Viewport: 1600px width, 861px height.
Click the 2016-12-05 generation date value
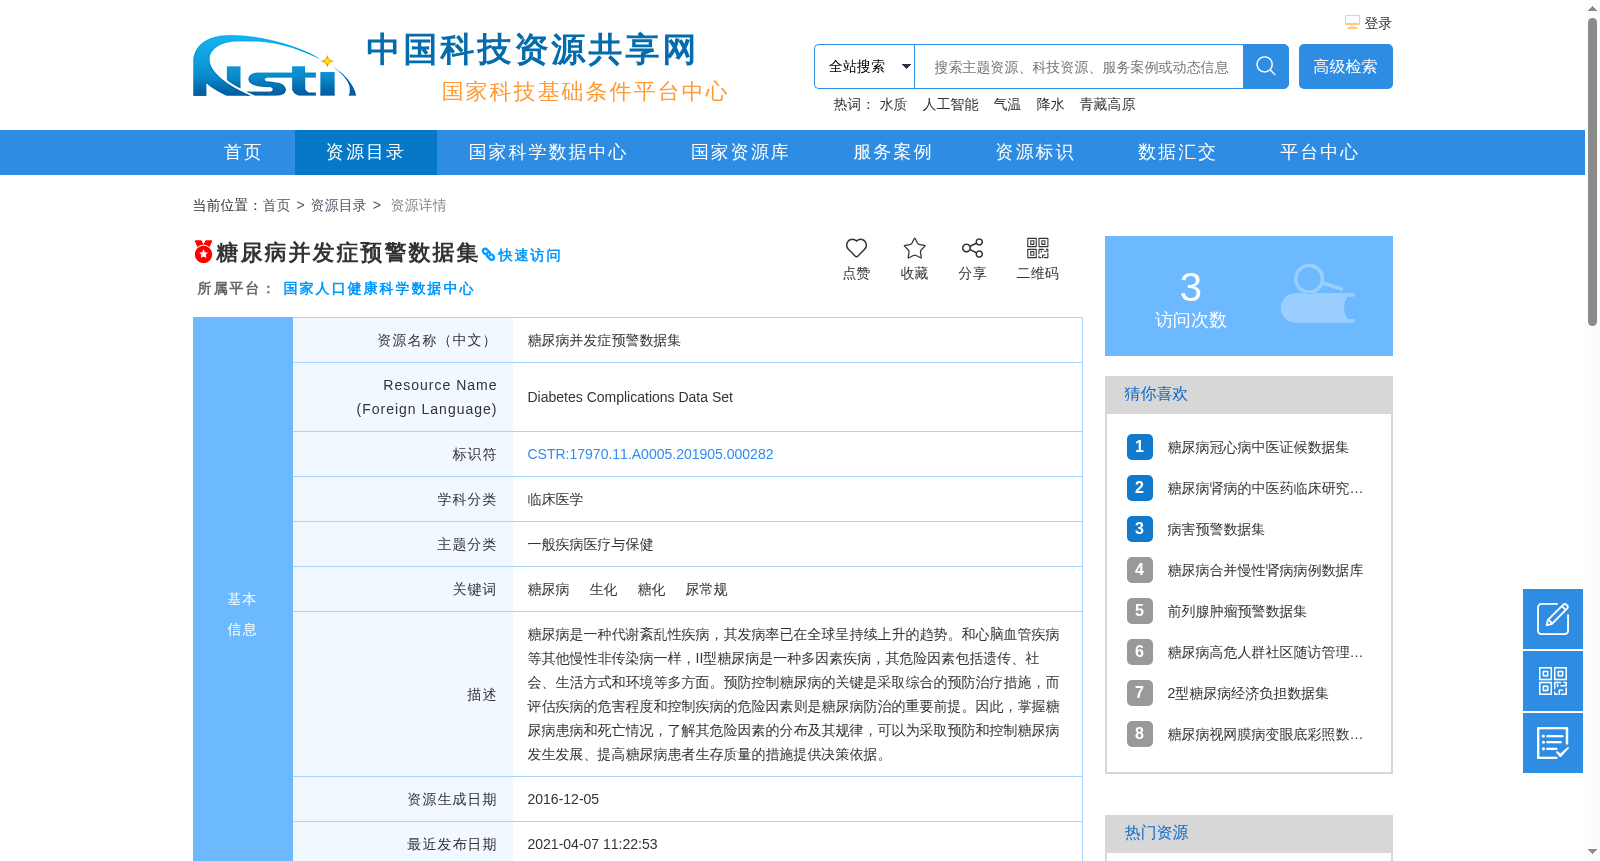point(563,799)
